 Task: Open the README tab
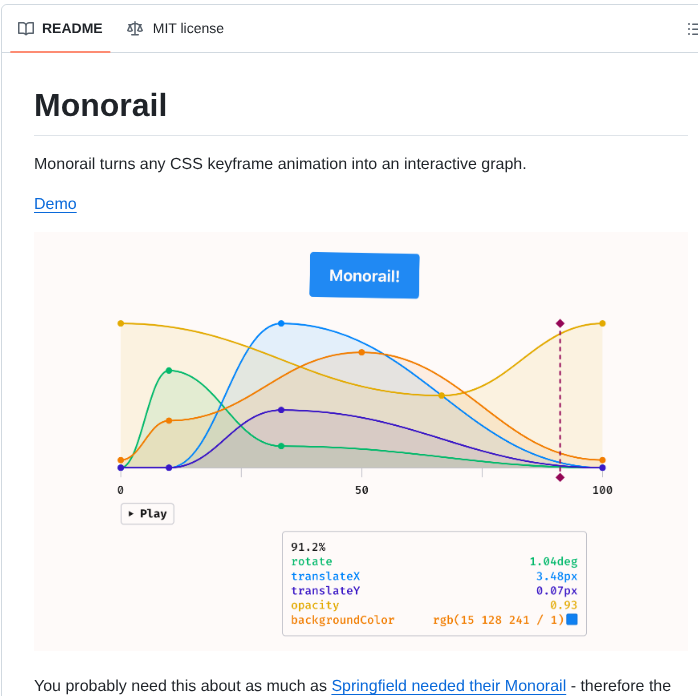click(x=60, y=28)
